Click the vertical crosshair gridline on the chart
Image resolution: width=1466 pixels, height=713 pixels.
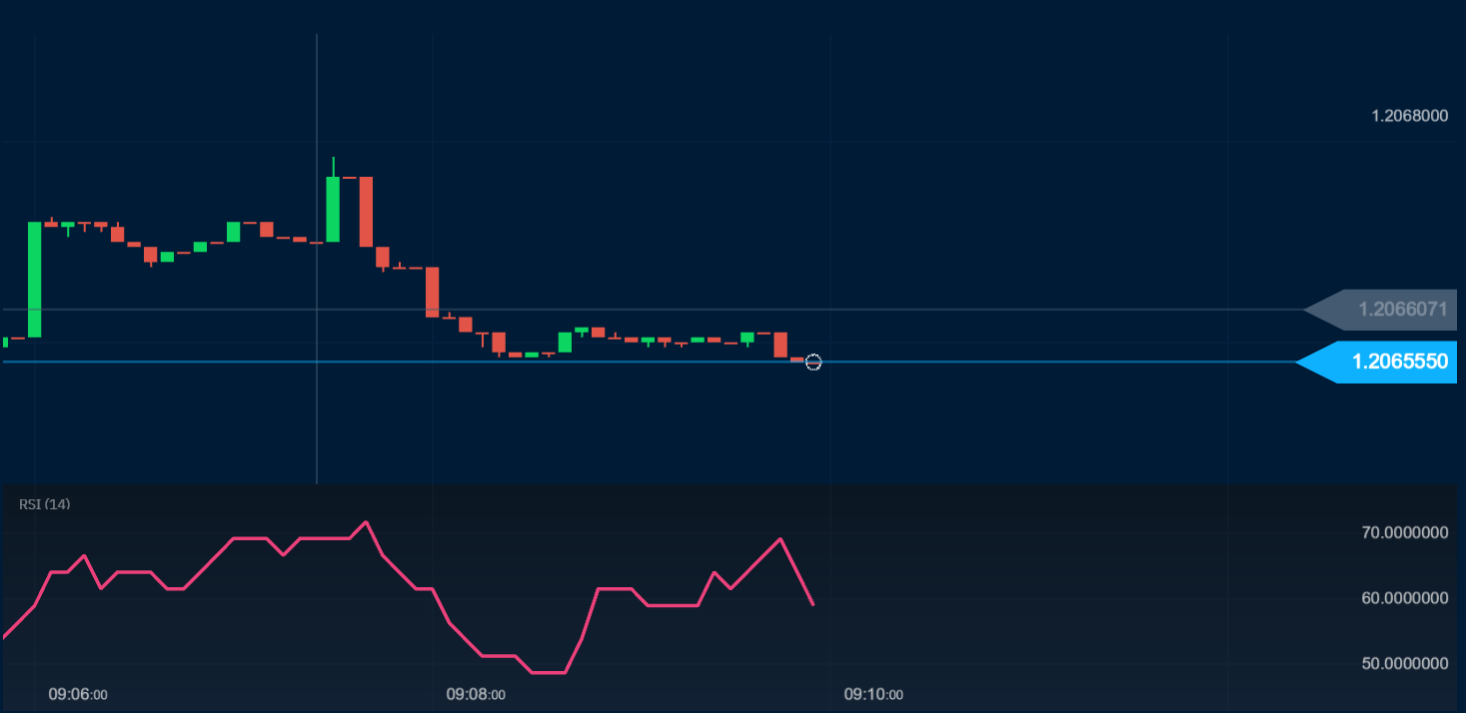(317, 250)
